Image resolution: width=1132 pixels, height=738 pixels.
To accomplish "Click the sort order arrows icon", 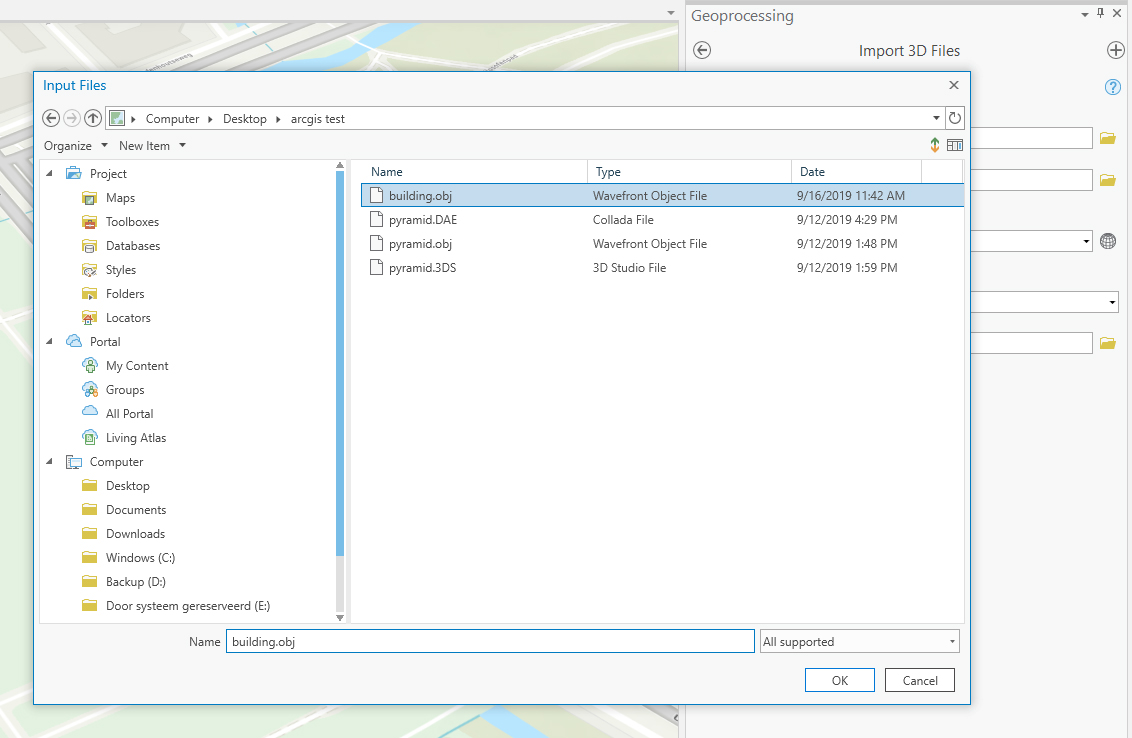I will [x=935, y=146].
